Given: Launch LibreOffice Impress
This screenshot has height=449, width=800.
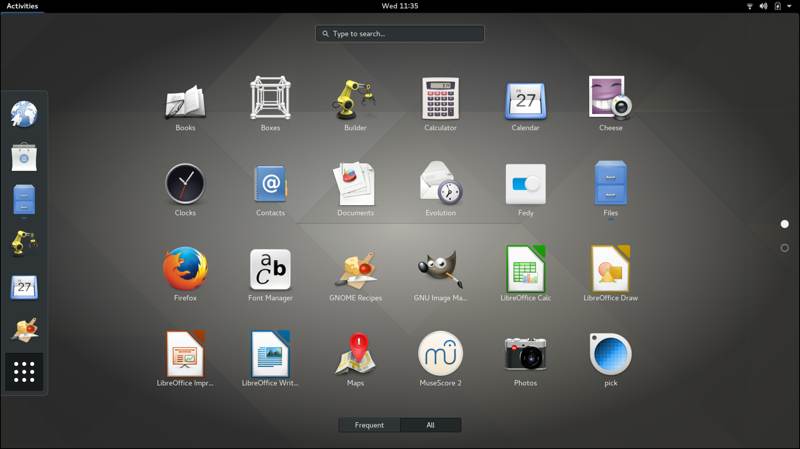Looking at the screenshot, I should pyautogui.click(x=185, y=359).
